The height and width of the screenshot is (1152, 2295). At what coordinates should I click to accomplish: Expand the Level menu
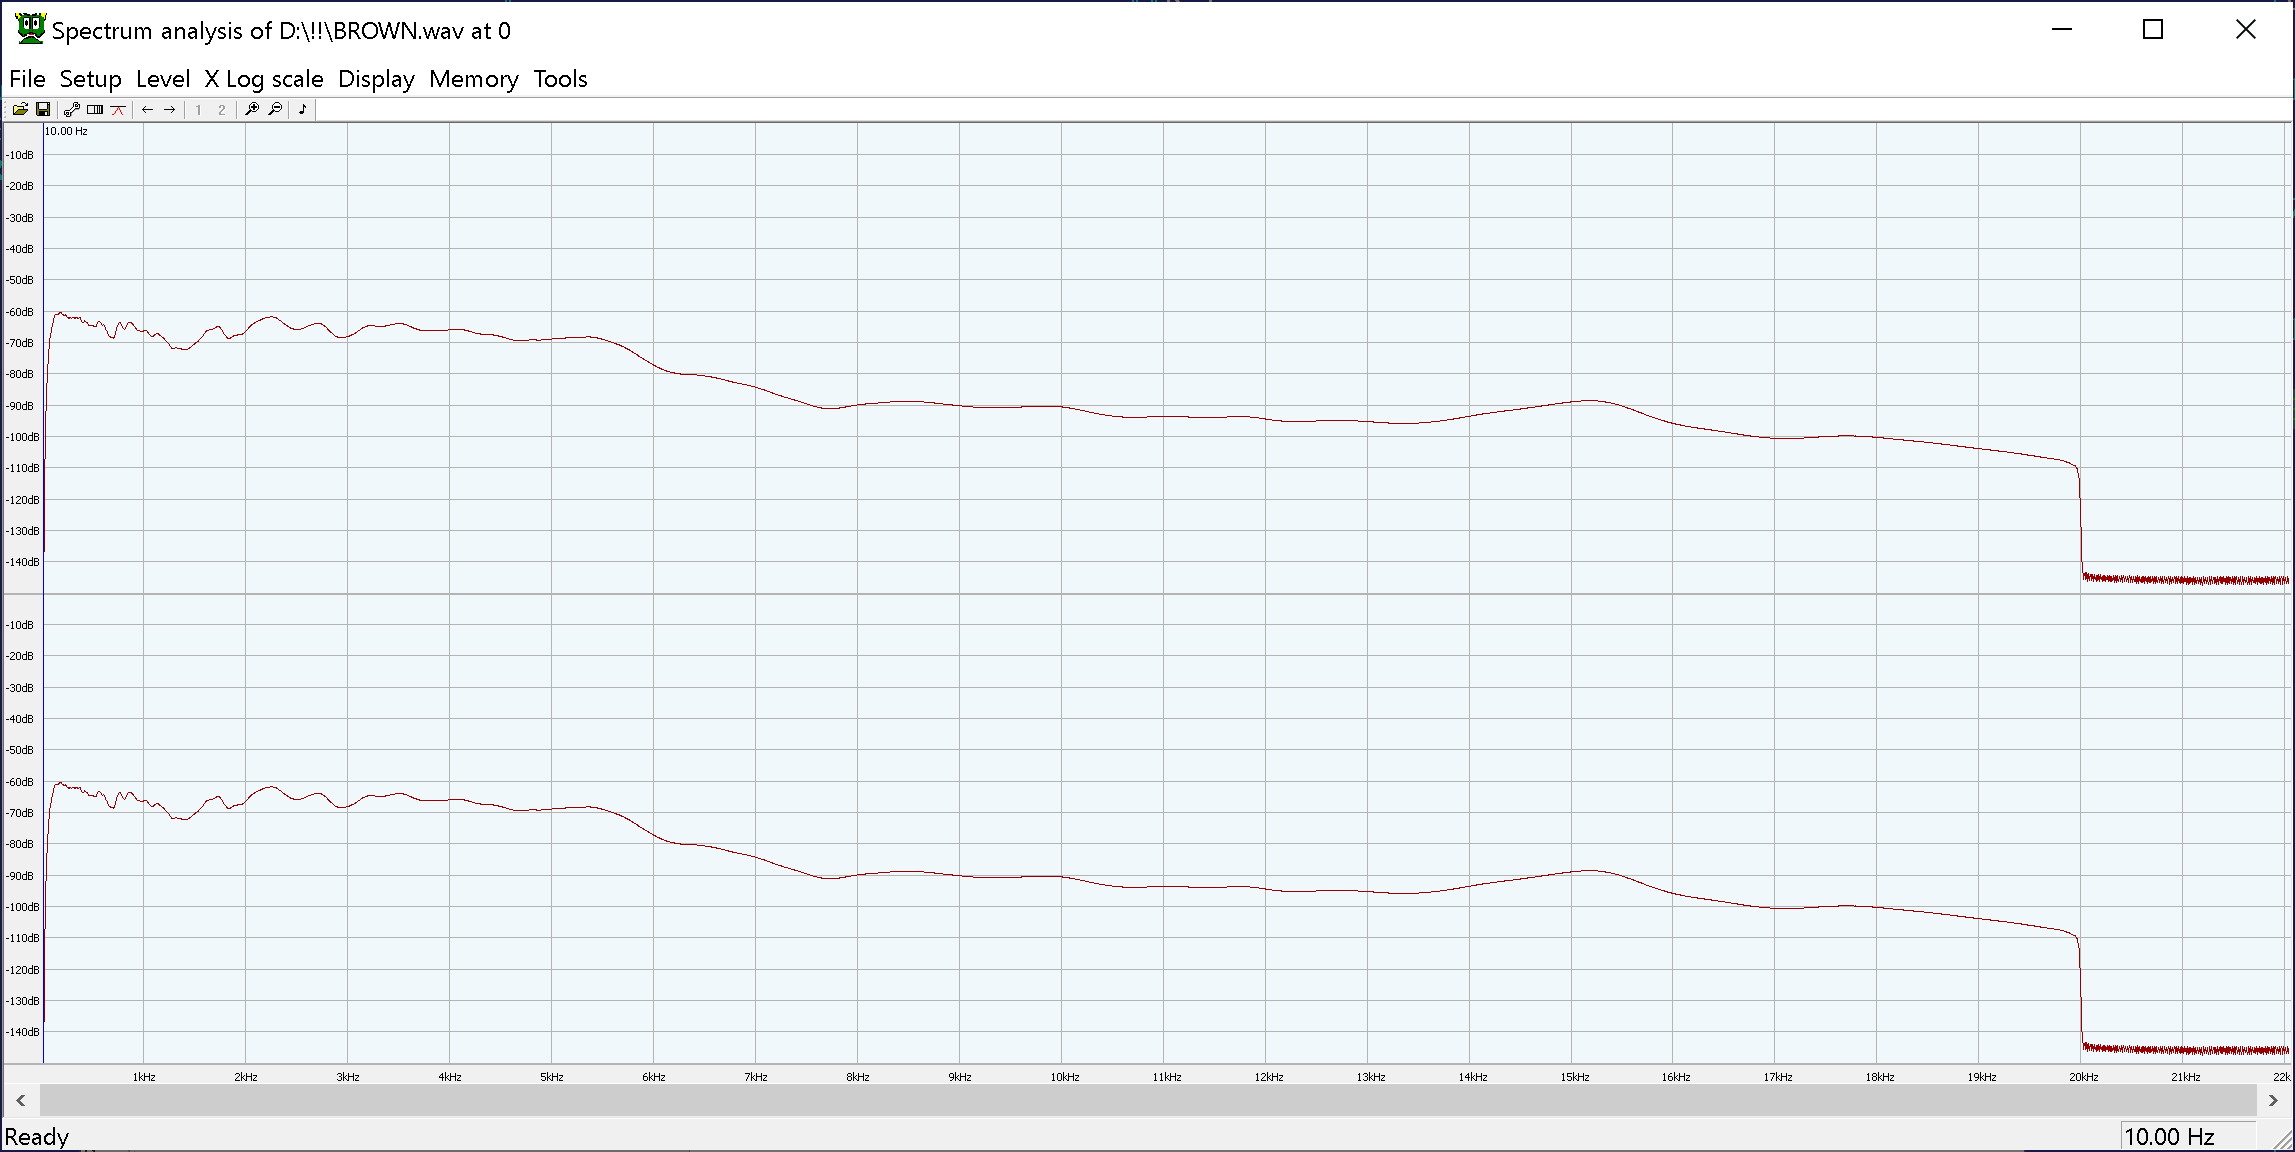pos(162,79)
